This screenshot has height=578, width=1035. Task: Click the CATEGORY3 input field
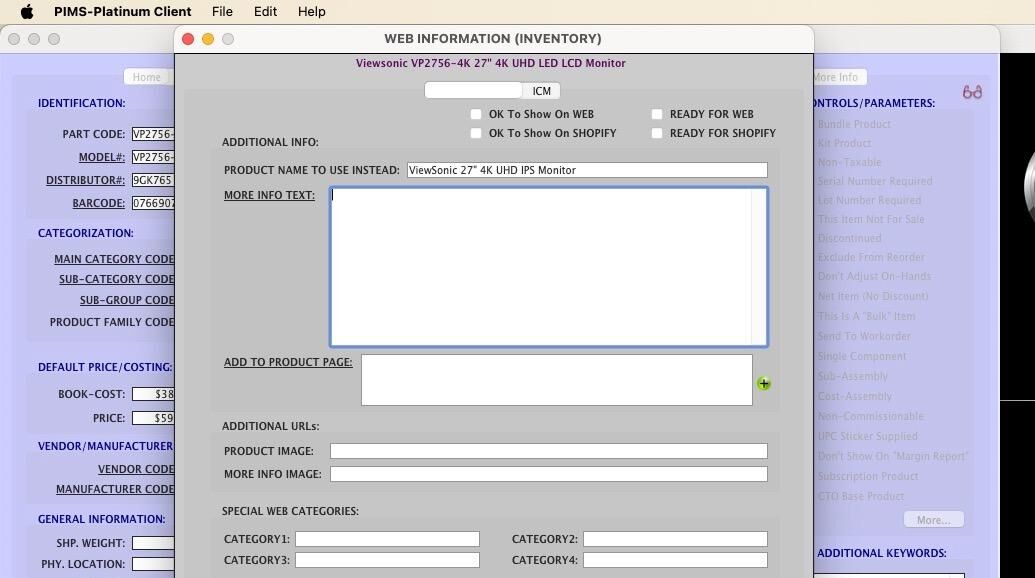click(387, 560)
